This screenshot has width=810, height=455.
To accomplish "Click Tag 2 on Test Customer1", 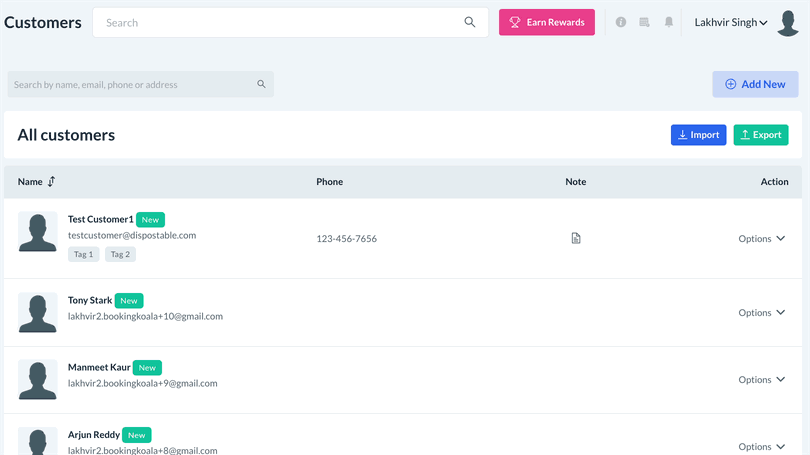I will [120, 254].
